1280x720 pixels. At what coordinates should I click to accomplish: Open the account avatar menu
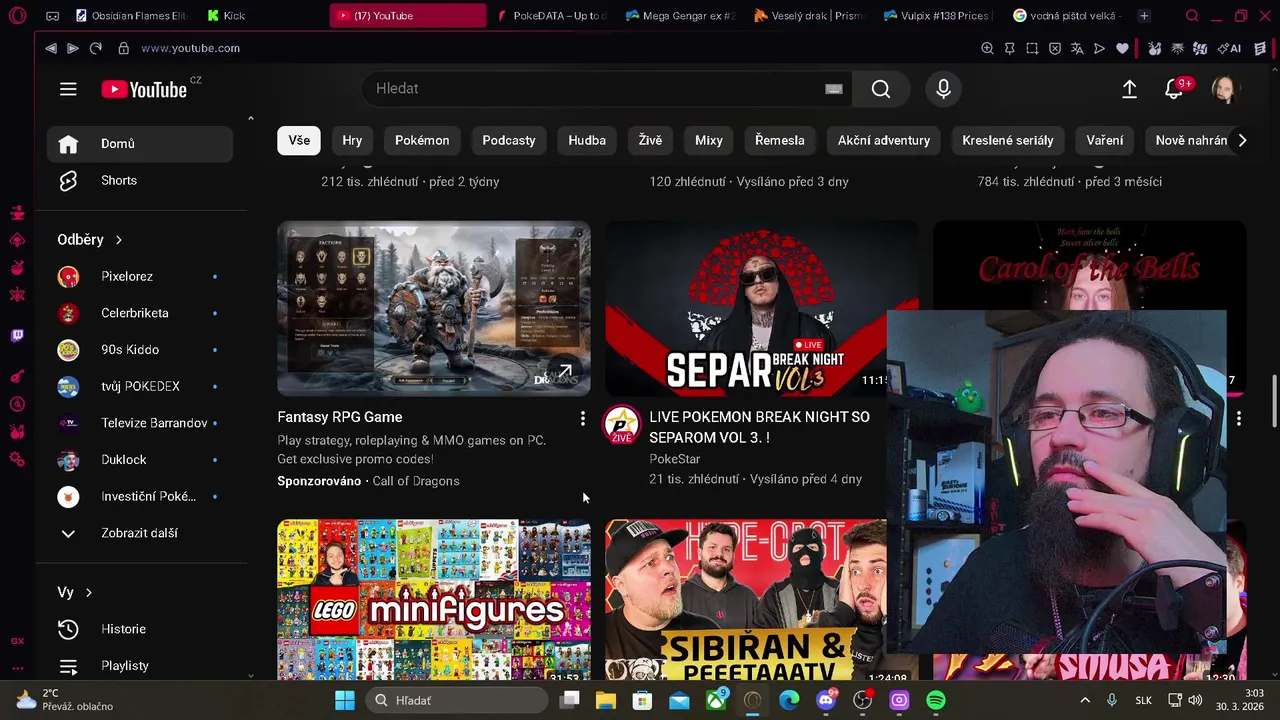point(1224,89)
